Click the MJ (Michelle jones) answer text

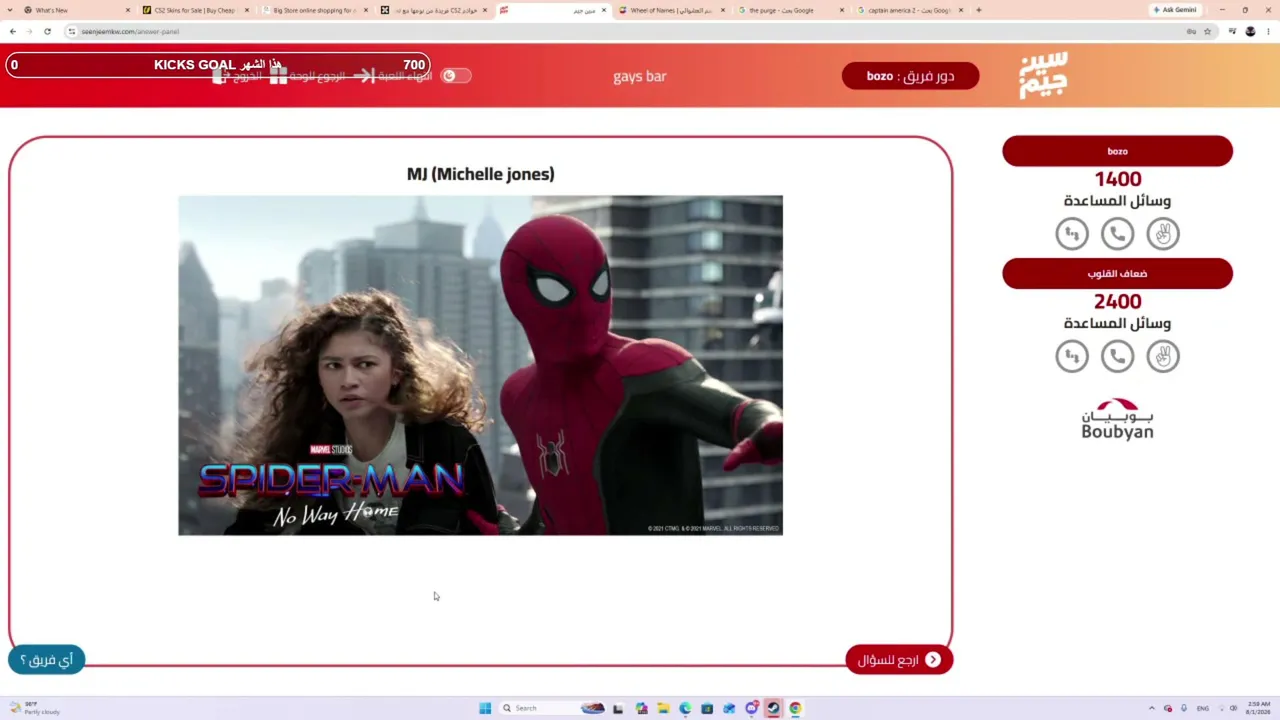(480, 174)
